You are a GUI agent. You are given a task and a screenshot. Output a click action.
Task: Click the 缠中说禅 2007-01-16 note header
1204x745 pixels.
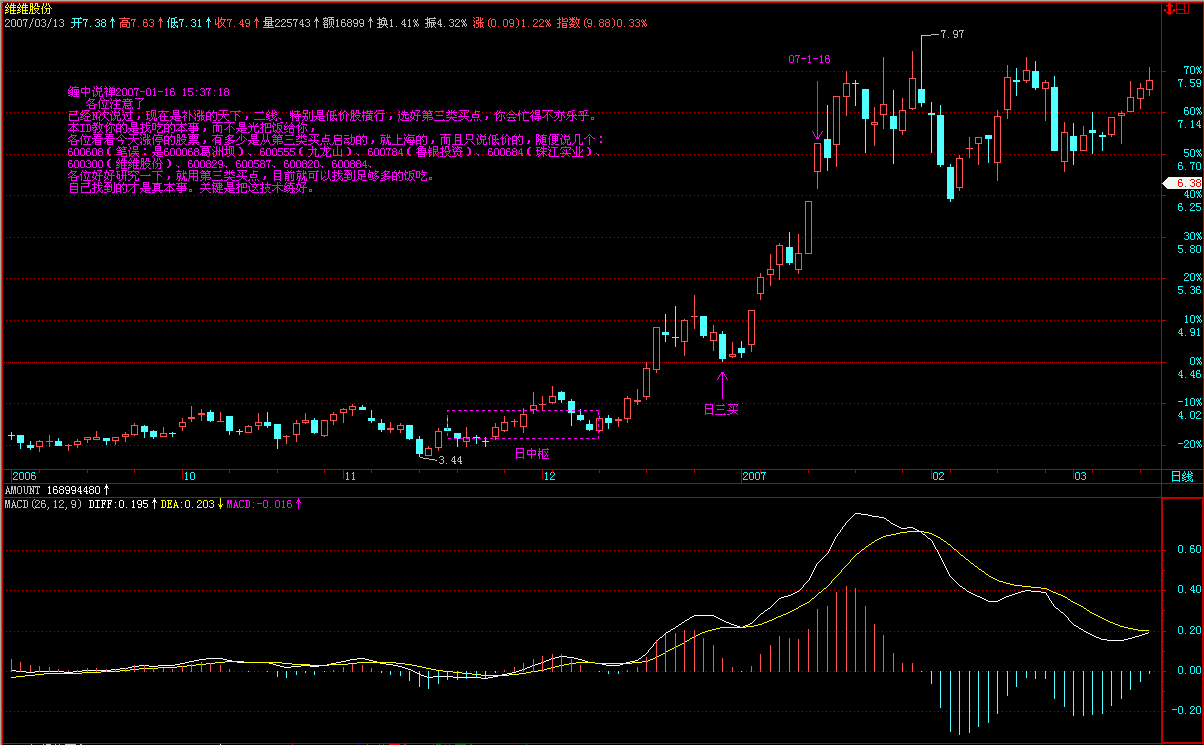pyautogui.click(x=148, y=91)
